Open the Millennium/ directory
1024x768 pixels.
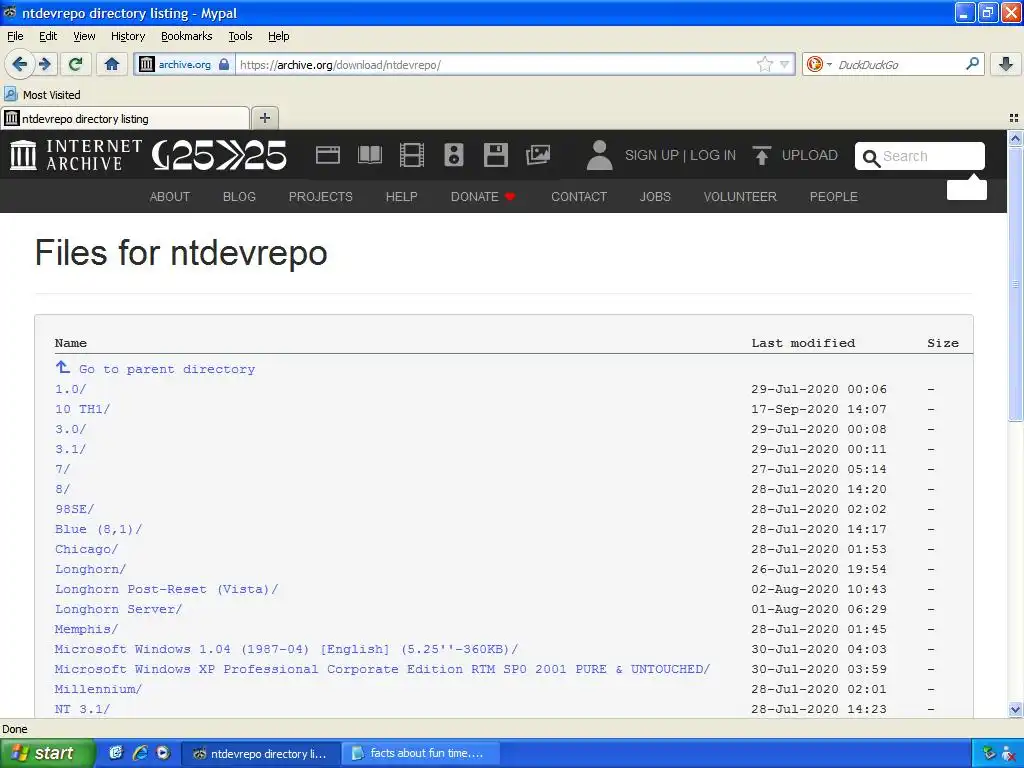(x=98, y=689)
